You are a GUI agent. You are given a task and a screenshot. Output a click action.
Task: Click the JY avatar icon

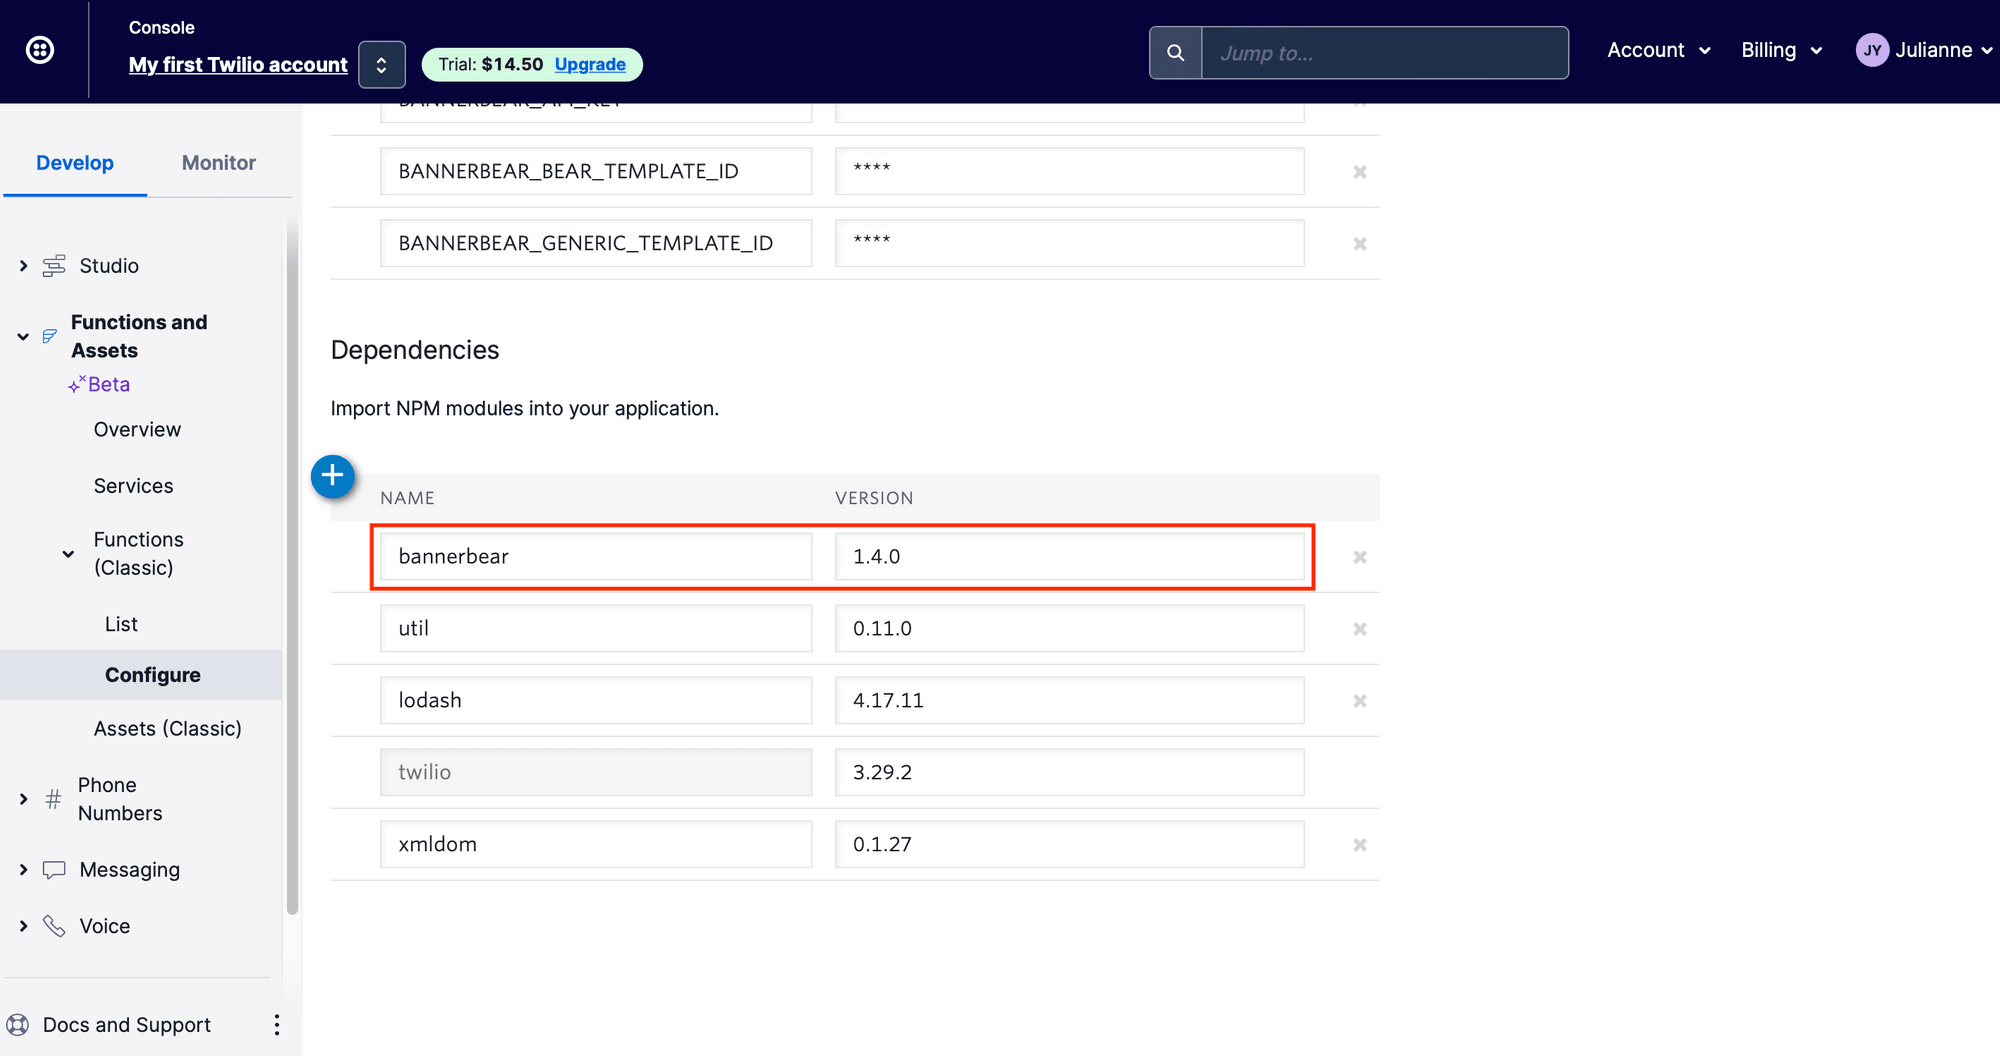(1872, 50)
